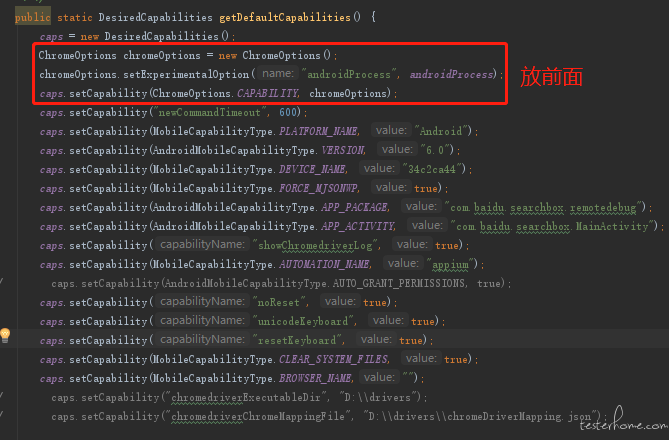Click 'new ChromeOptions()' constructor call
Screen dimensions: 669x440
(274, 55)
